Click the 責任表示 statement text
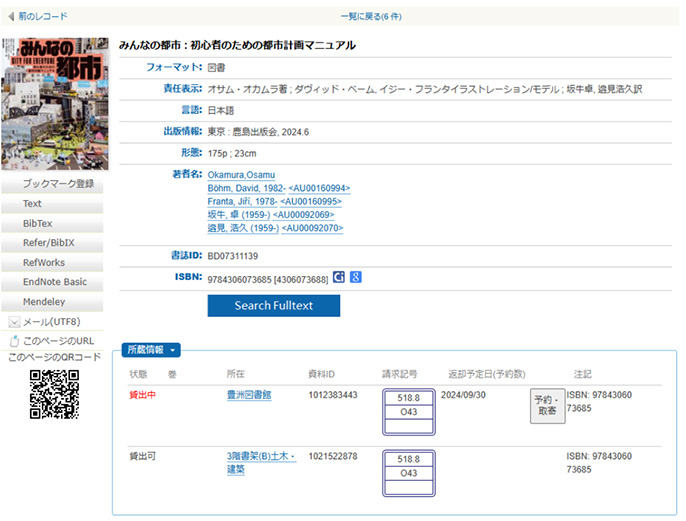This screenshot has height=521, width=686. 425,89
